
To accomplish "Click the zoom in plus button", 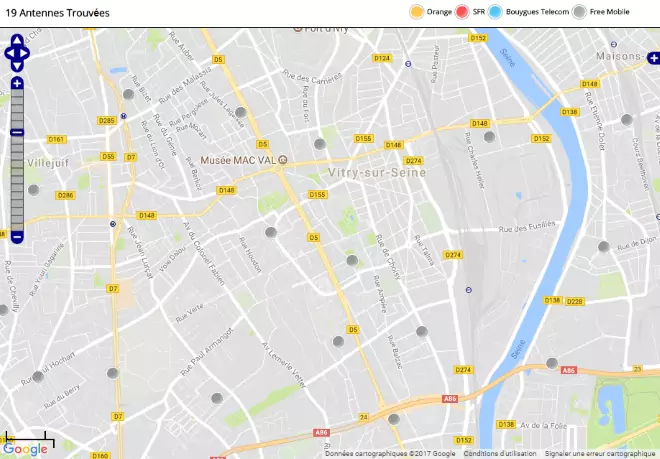I will (17, 83).
